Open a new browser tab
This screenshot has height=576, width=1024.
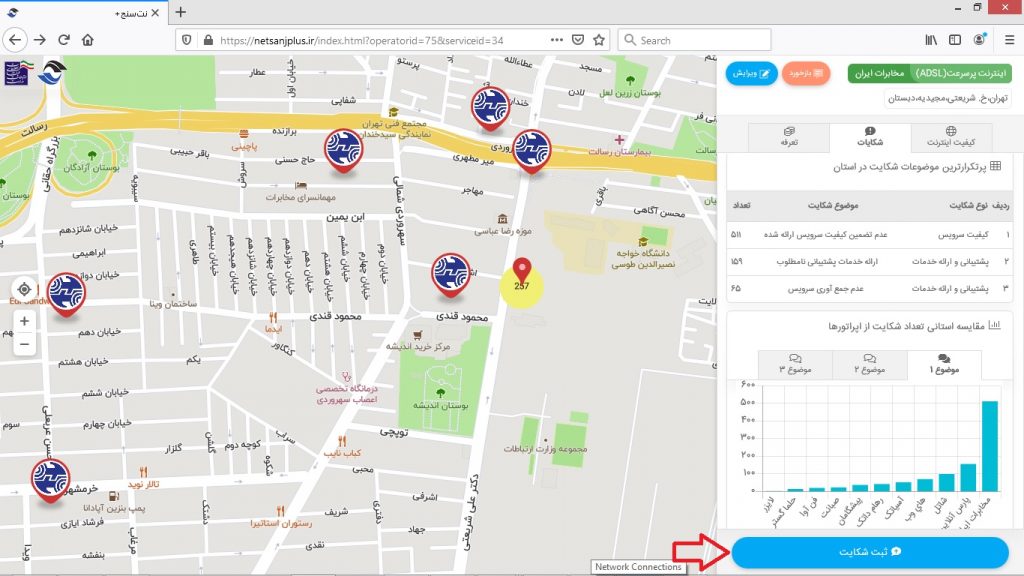click(181, 12)
